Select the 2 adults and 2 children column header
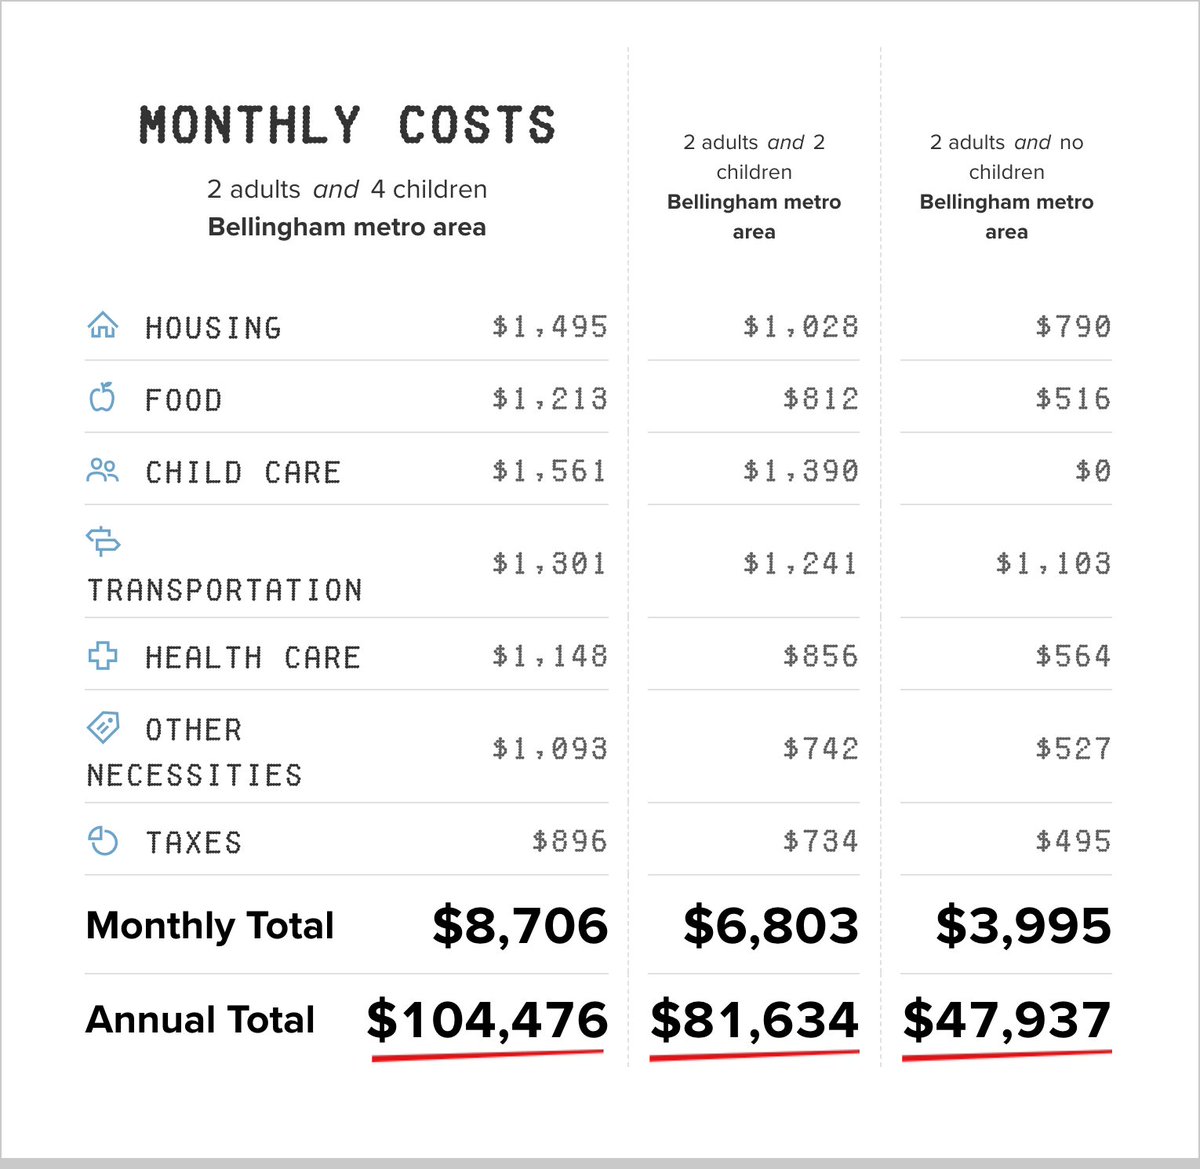Viewport: 1200px width, 1169px height. pyautogui.click(x=754, y=186)
